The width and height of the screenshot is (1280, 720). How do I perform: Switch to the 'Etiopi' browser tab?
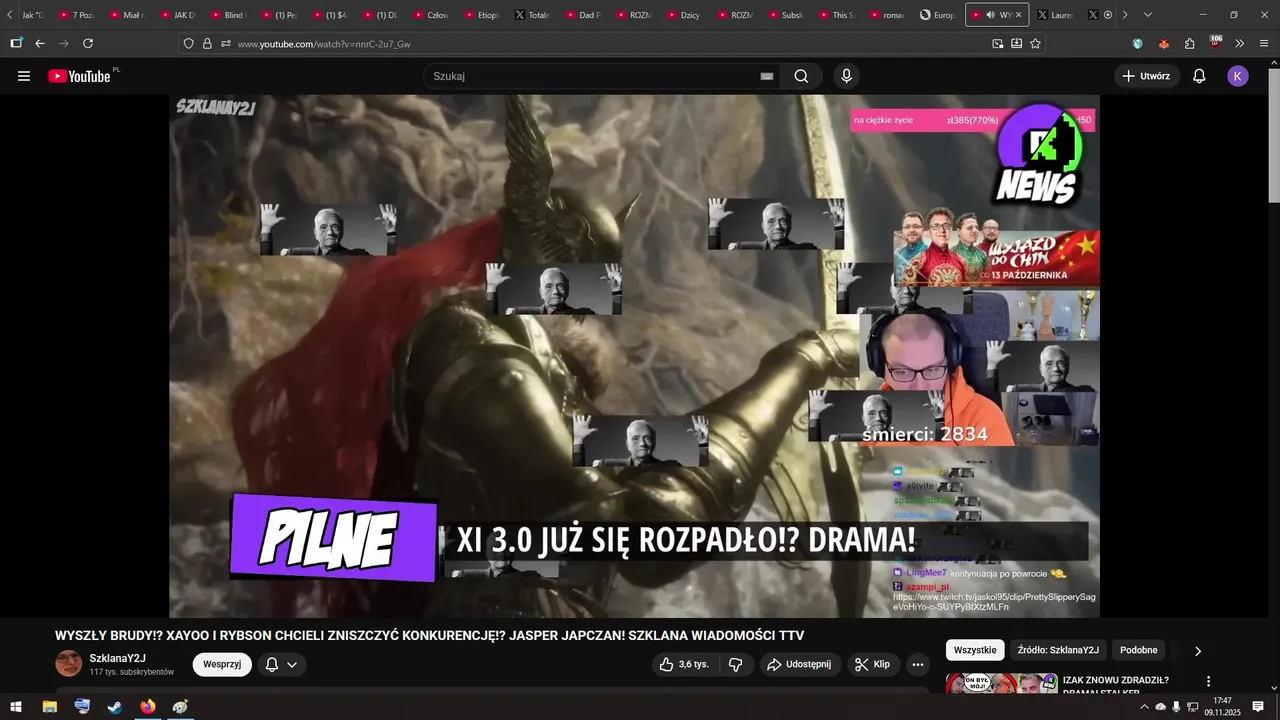click(x=482, y=15)
